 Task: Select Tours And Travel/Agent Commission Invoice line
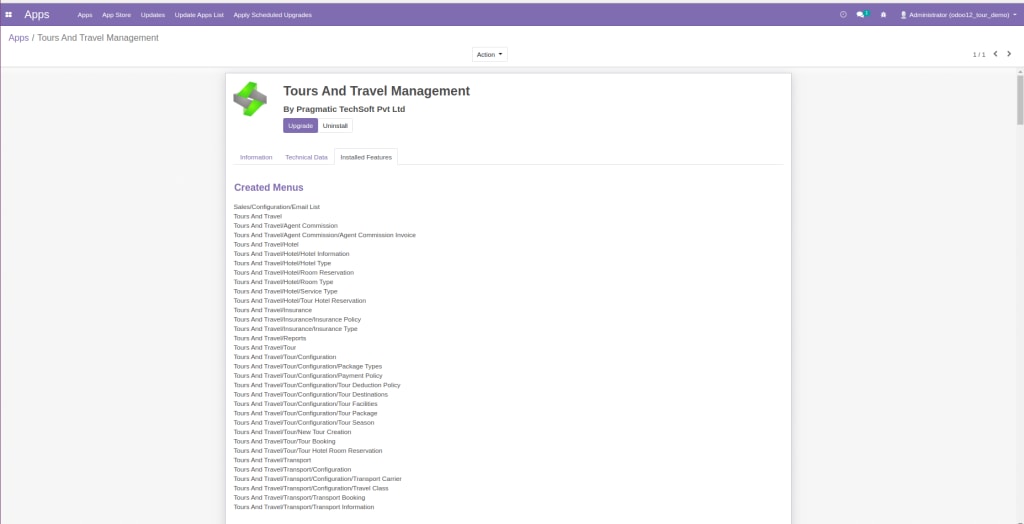click(x=325, y=235)
